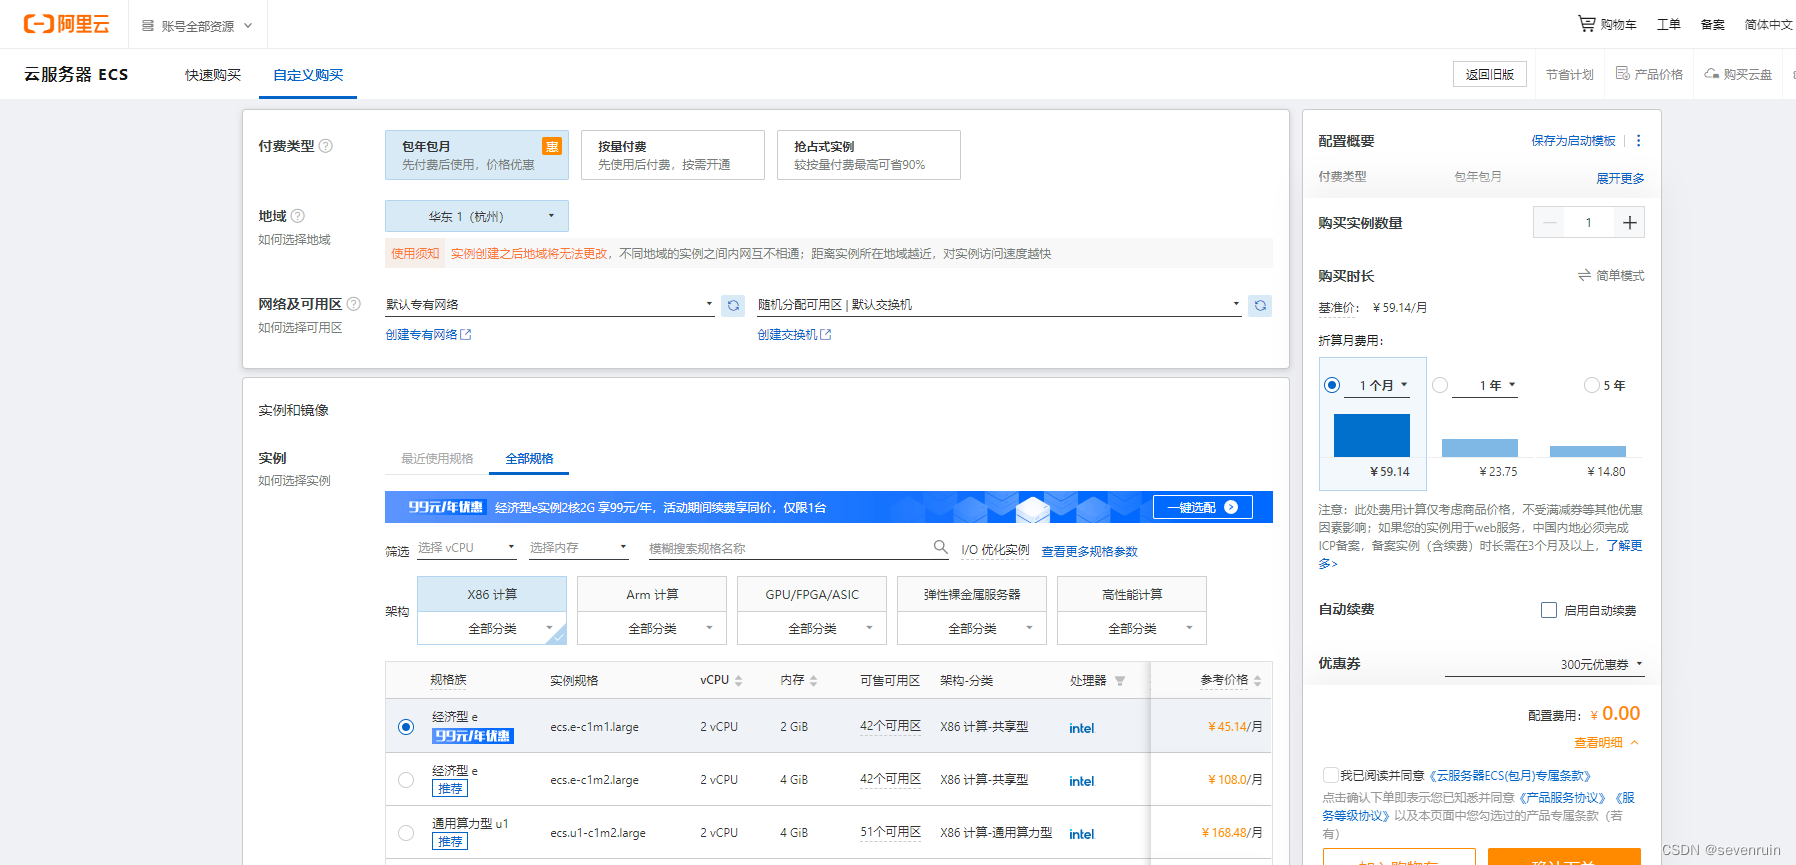
Task: Sort the table by vCPU column arrows
Action: (x=738, y=681)
